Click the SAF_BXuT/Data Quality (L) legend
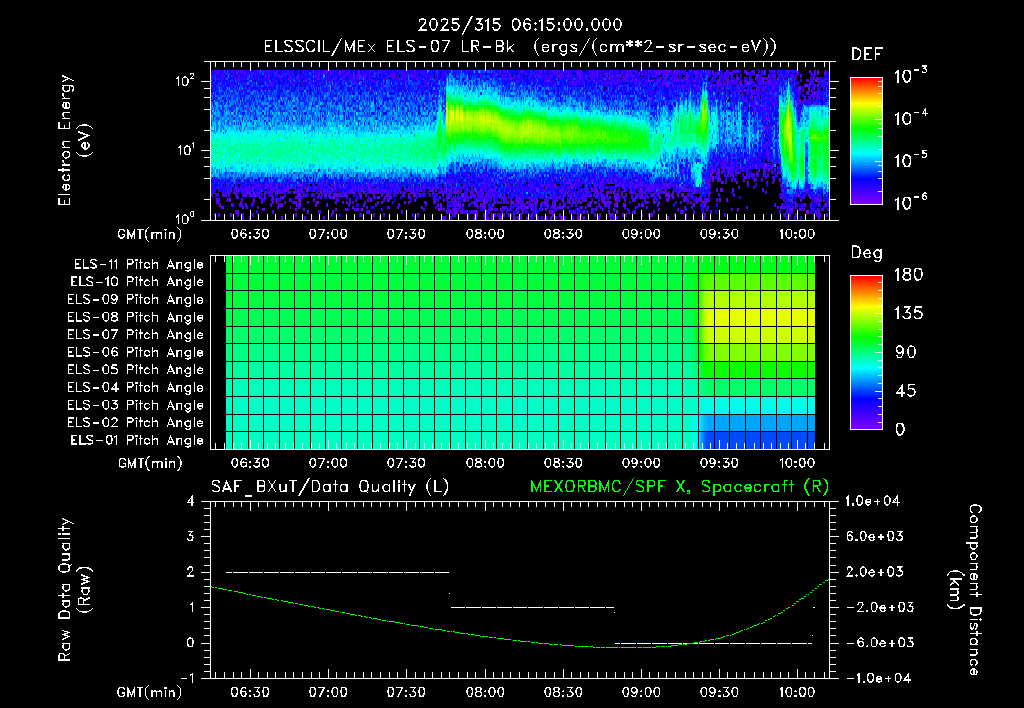The height and width of the screenshot is (708, 1024). tap(330, 487)
